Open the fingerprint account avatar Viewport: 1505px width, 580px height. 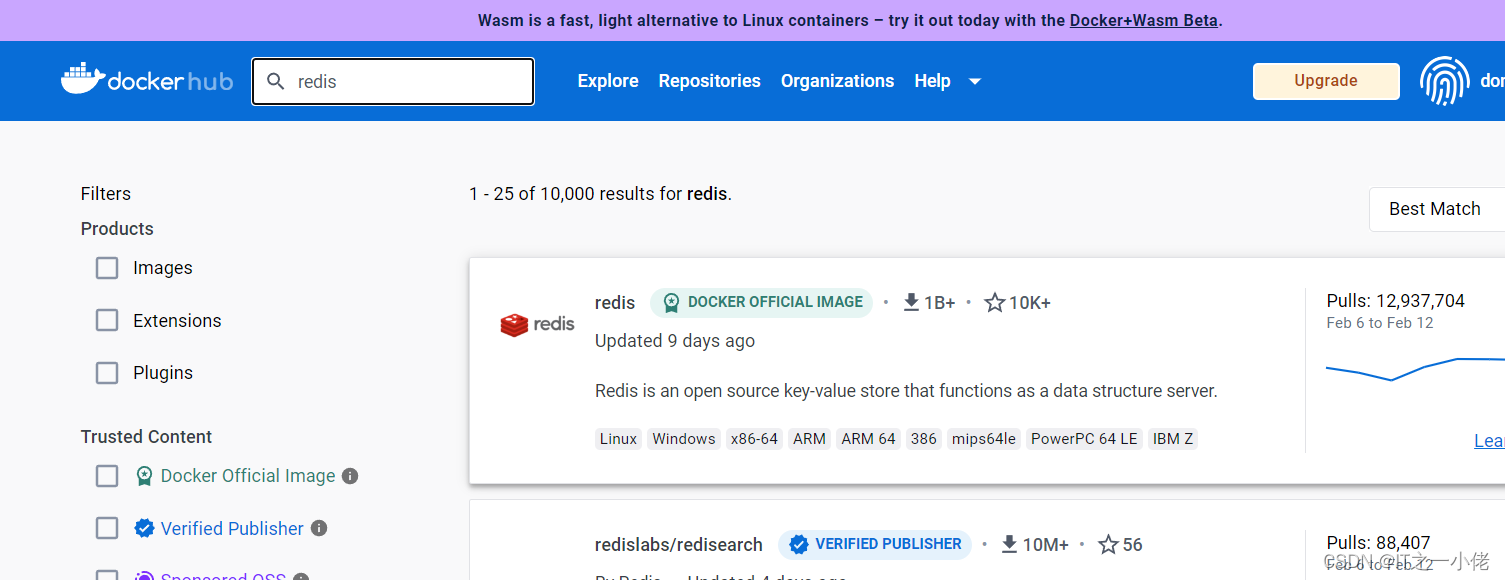coord(1445,81)
